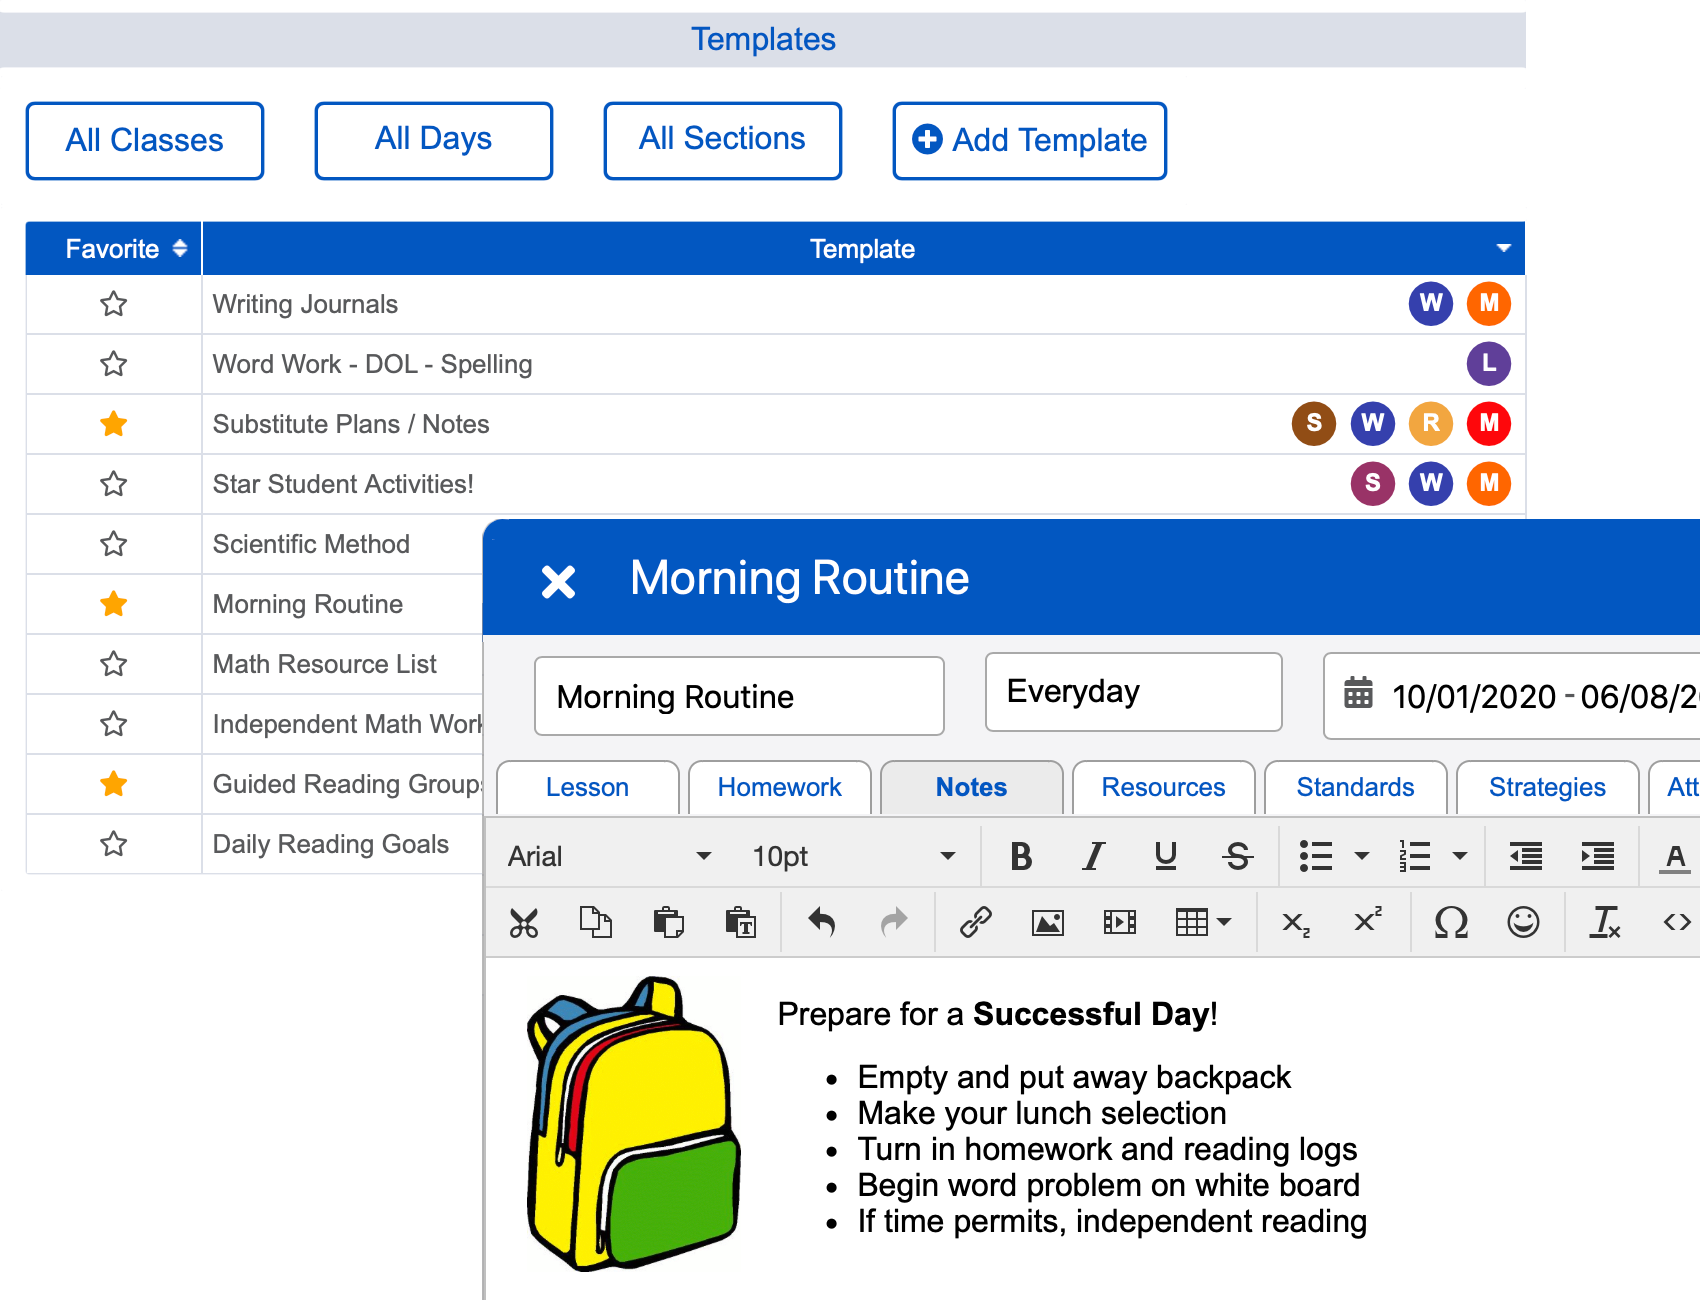The image size is (1700, 1300).
Task: Select the Bold formatting icon
Action: [1021, 856]
